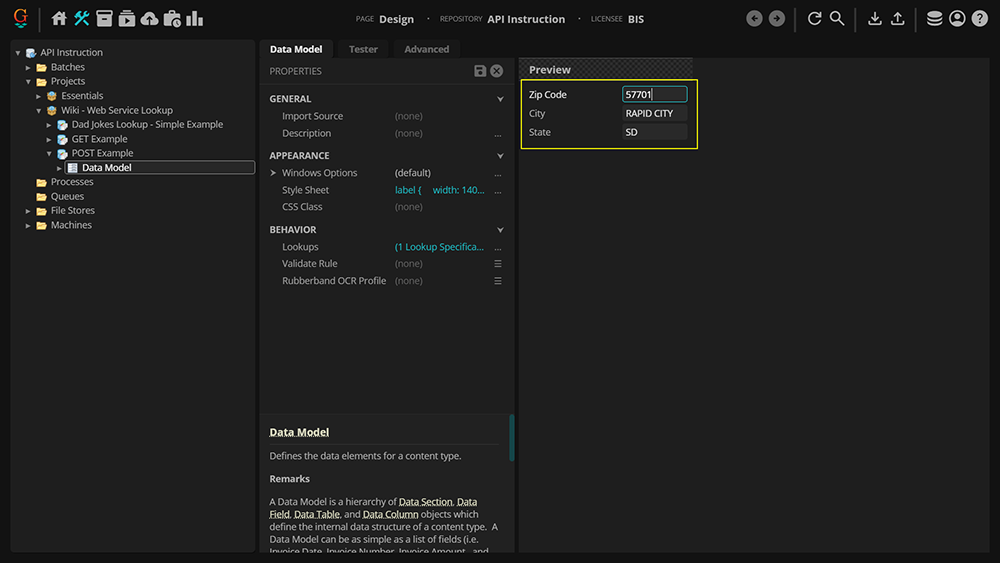
Task: Switch to the Advanced tab
Action: 426,49
